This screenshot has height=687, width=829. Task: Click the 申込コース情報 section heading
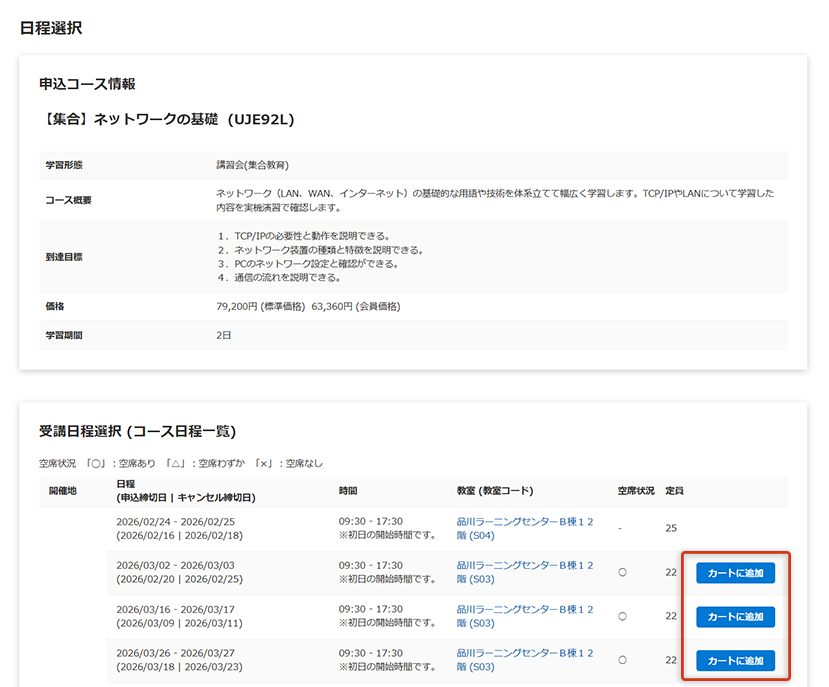(x=87, y=84)
